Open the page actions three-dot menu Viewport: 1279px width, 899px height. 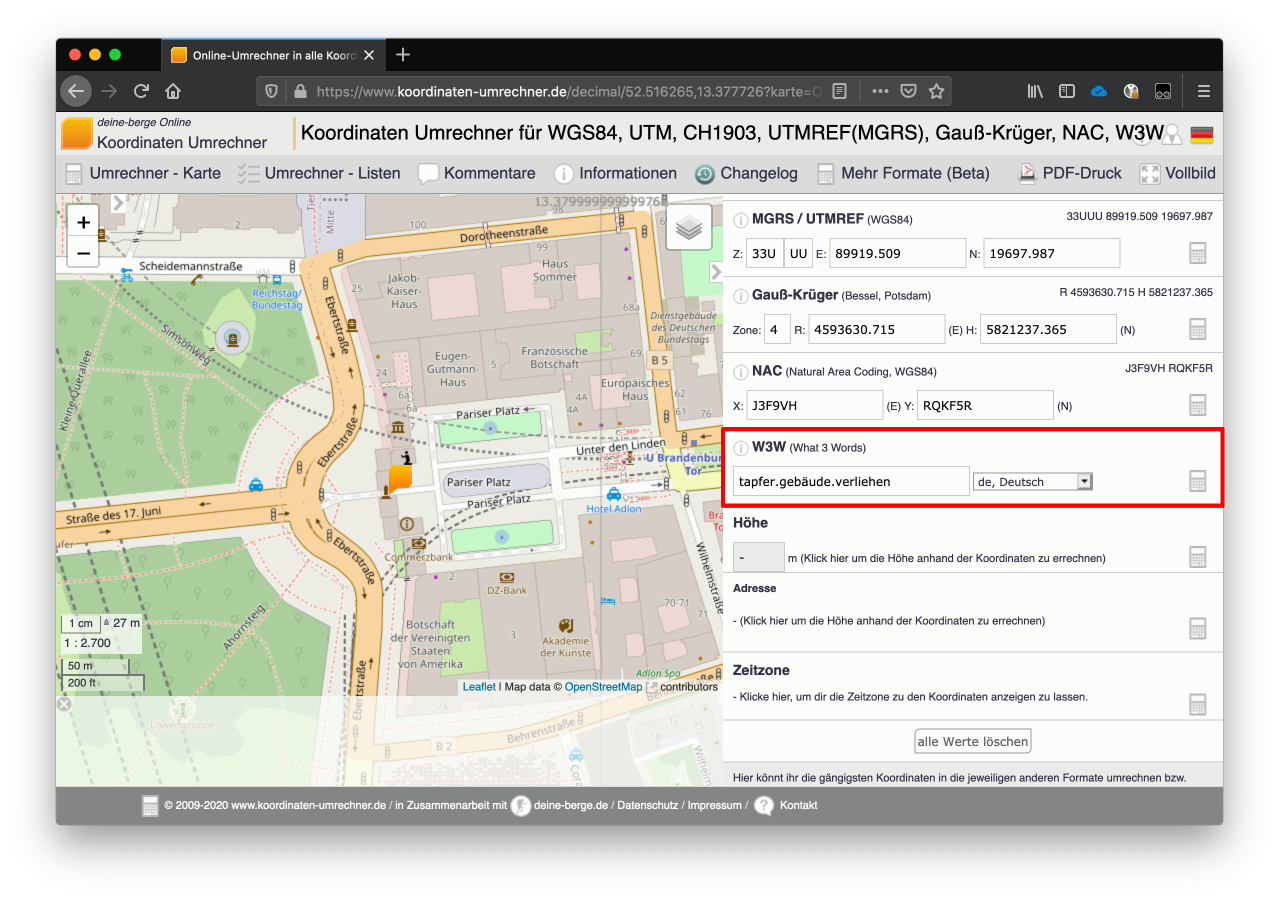[x=880, y=91]
